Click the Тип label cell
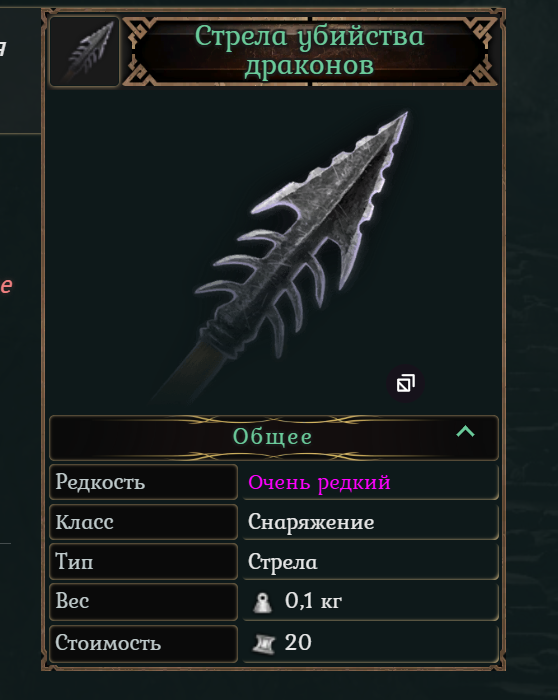This screenshot has width=558, height=700. (x=143, y=562)
